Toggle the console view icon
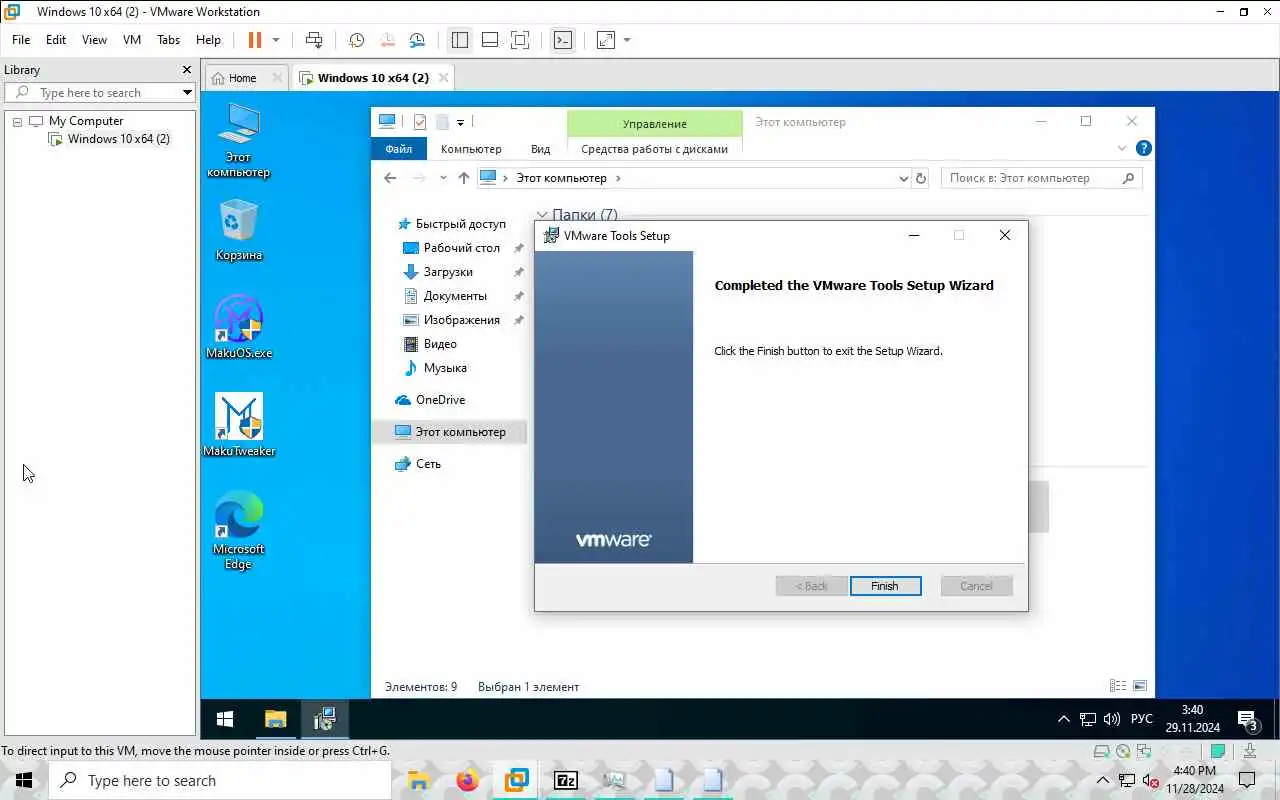 tap(563, 40)
